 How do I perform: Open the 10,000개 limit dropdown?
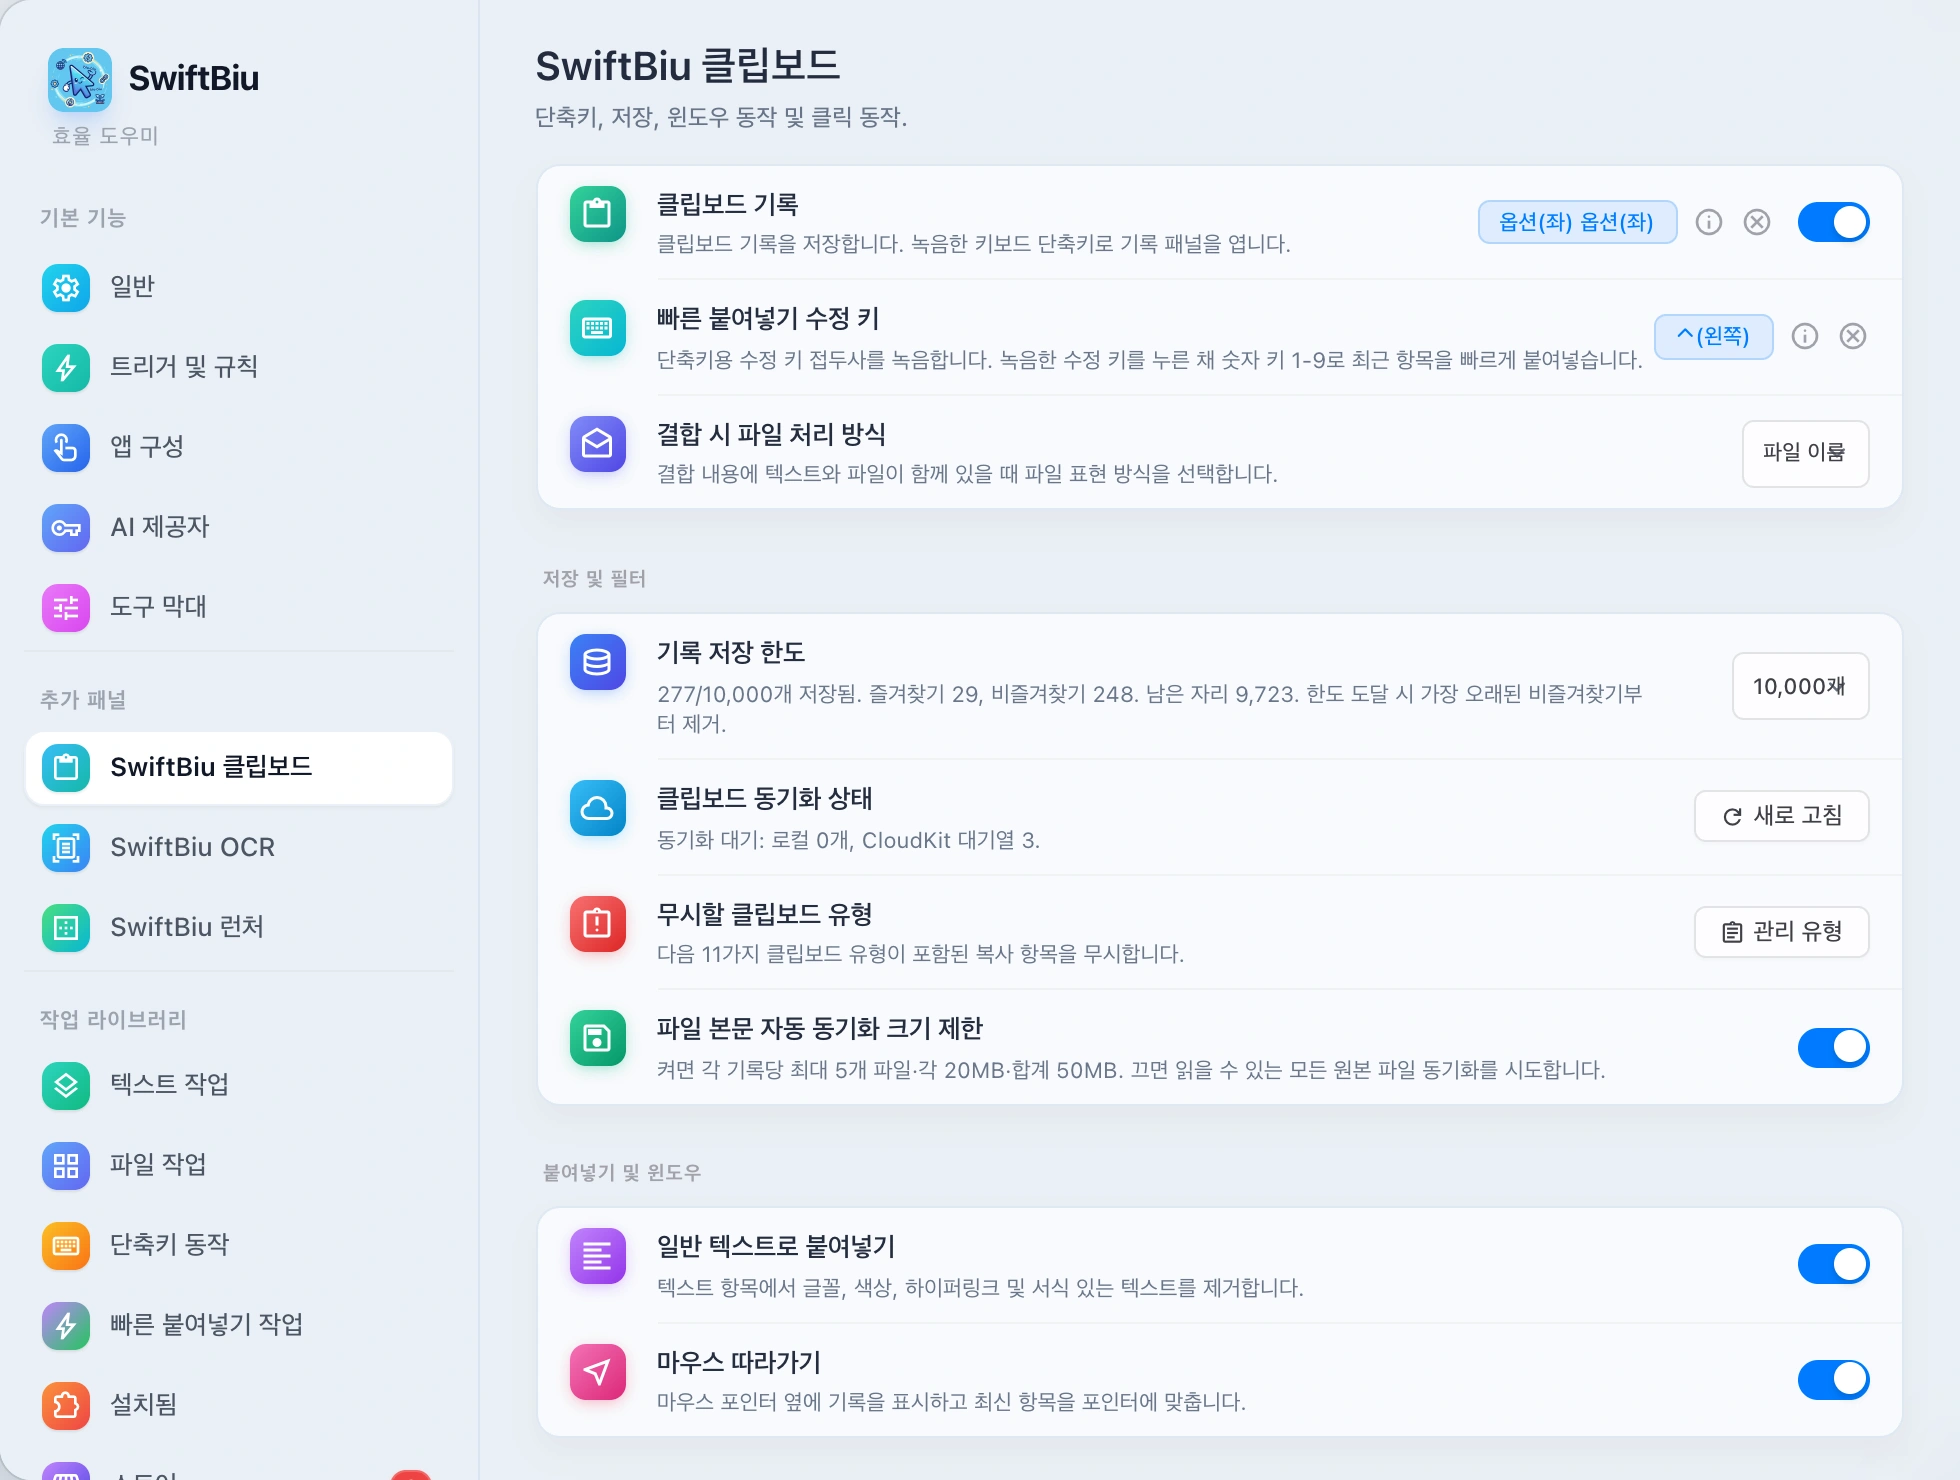pyautogui.click(x=1800, y=686)
